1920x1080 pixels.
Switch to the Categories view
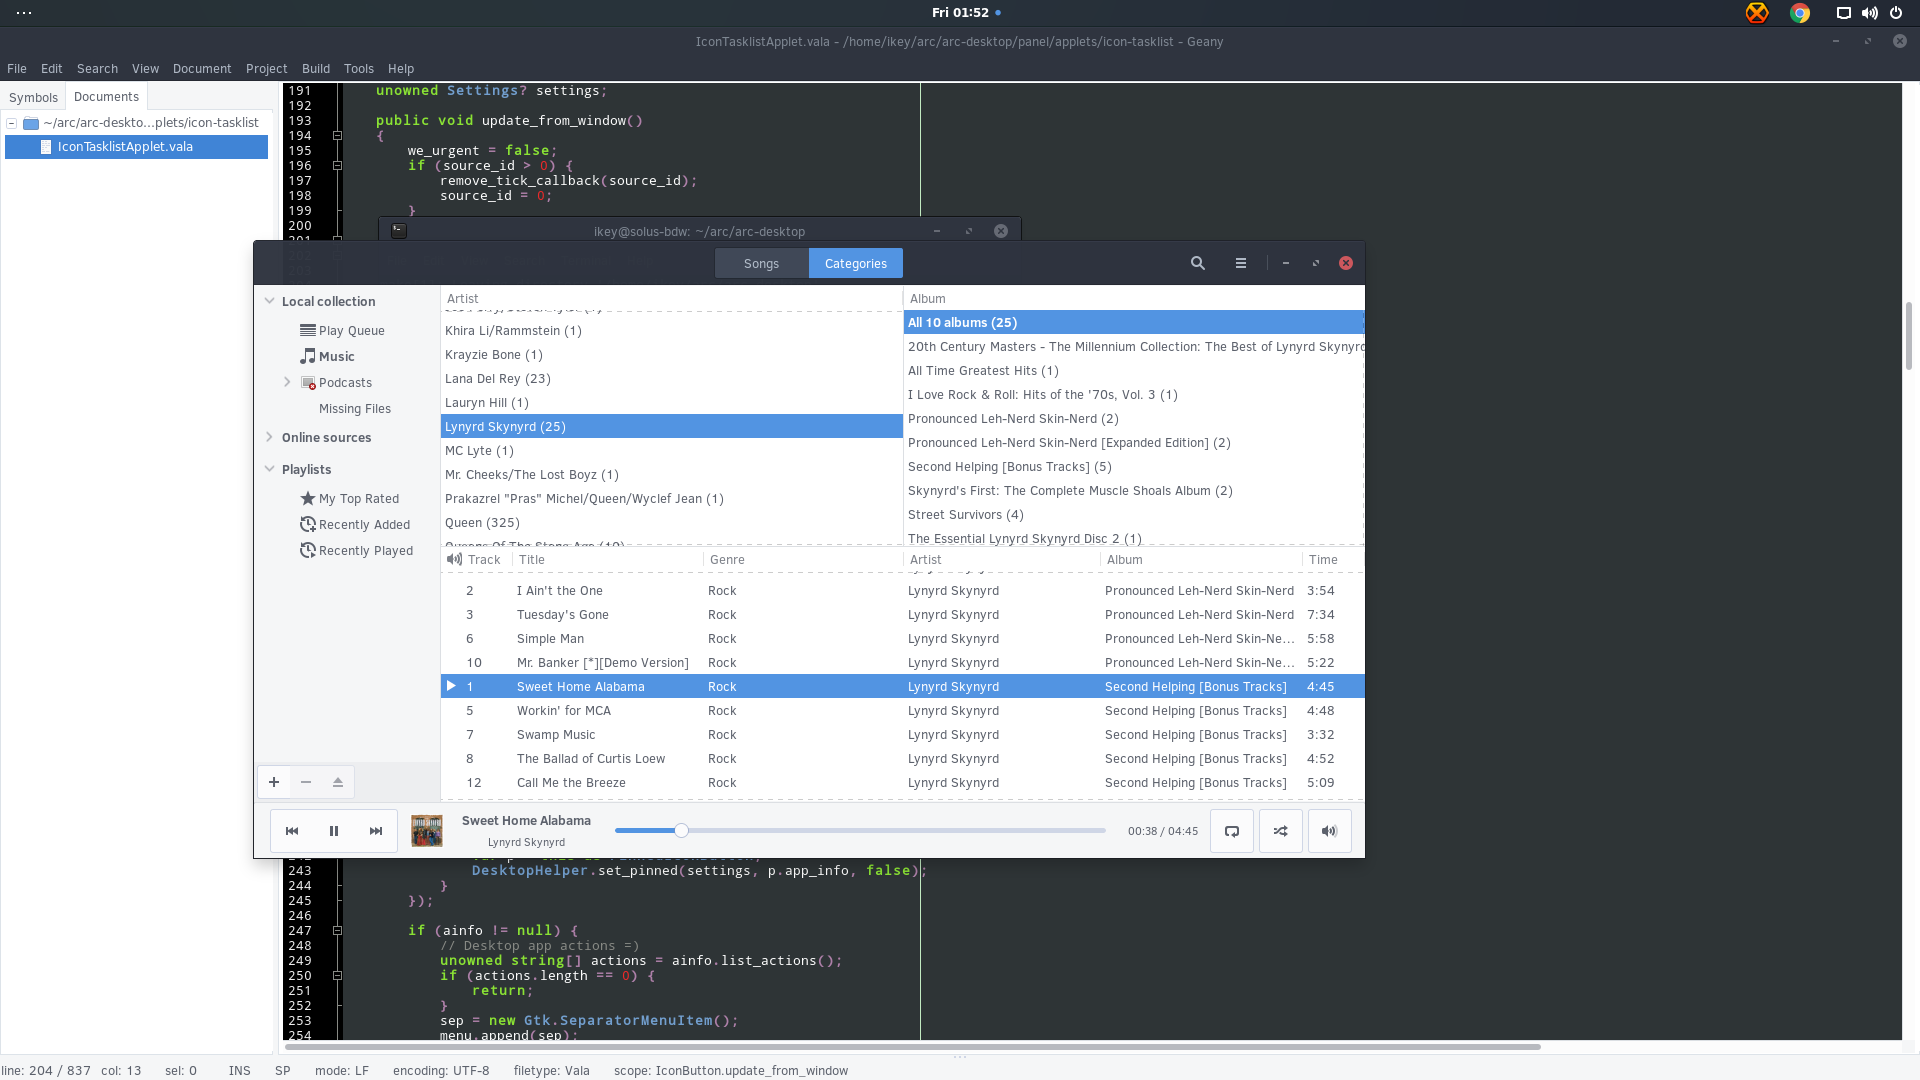click(856, 264)
